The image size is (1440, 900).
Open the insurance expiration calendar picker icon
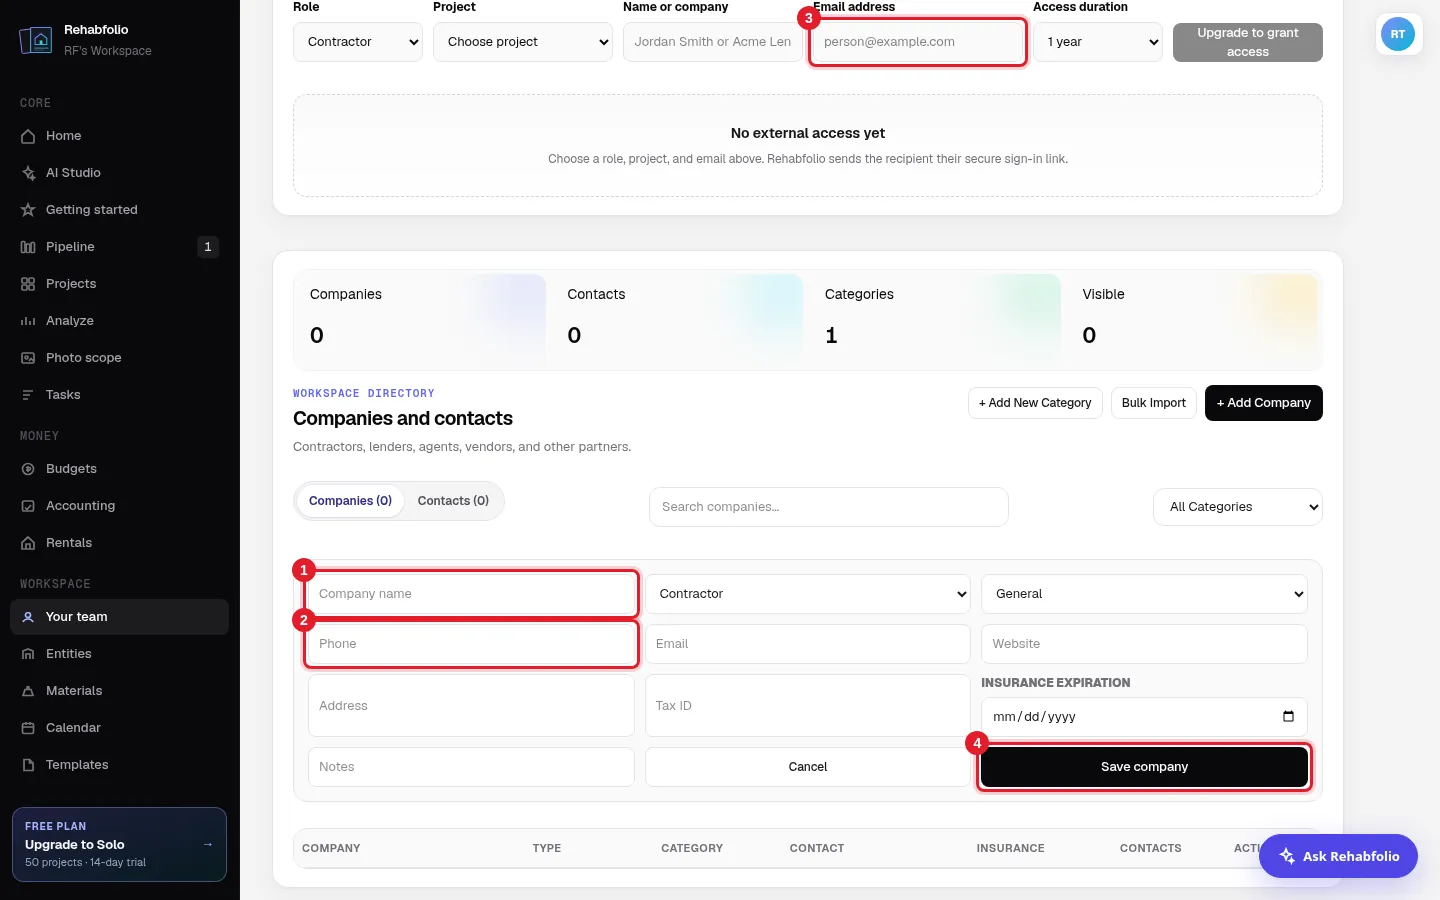(x=1288, y=716)
